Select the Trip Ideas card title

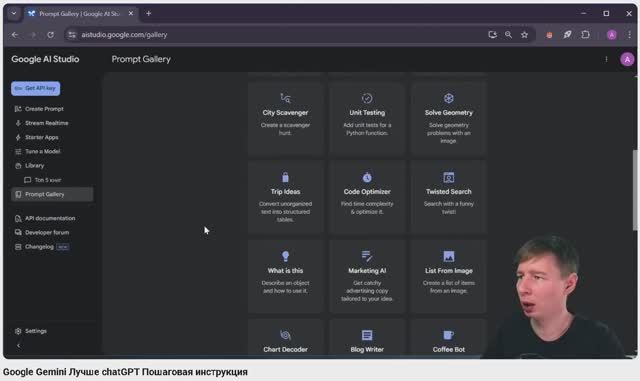coord(285,192)
